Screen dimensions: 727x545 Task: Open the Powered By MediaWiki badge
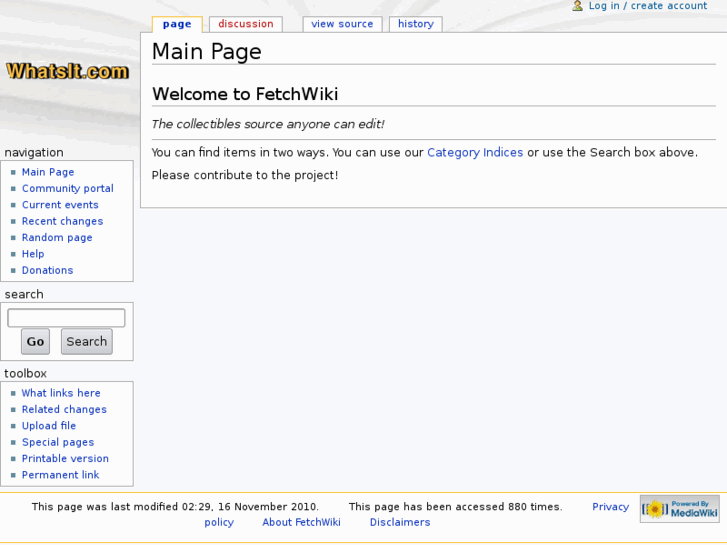click(680, 509)
